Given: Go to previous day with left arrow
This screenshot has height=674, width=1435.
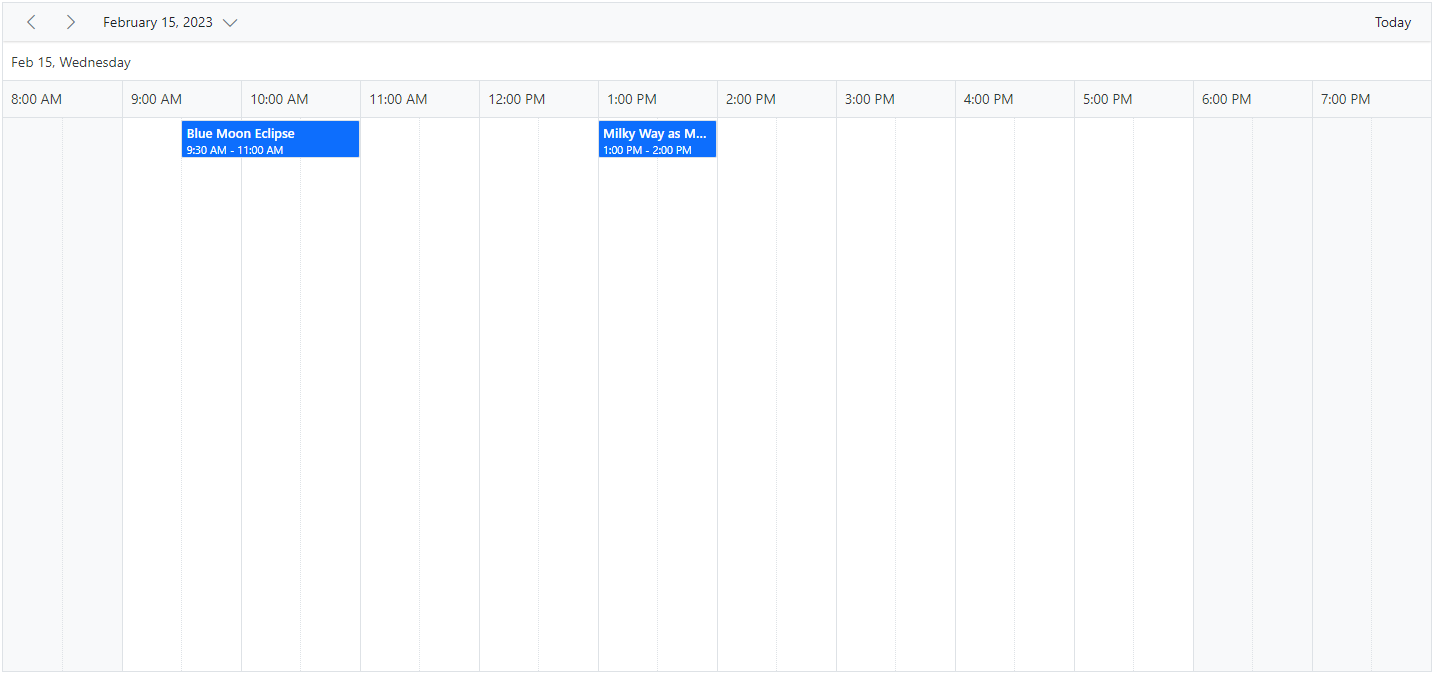Looking at the screenshot, I should coord(32,22).
